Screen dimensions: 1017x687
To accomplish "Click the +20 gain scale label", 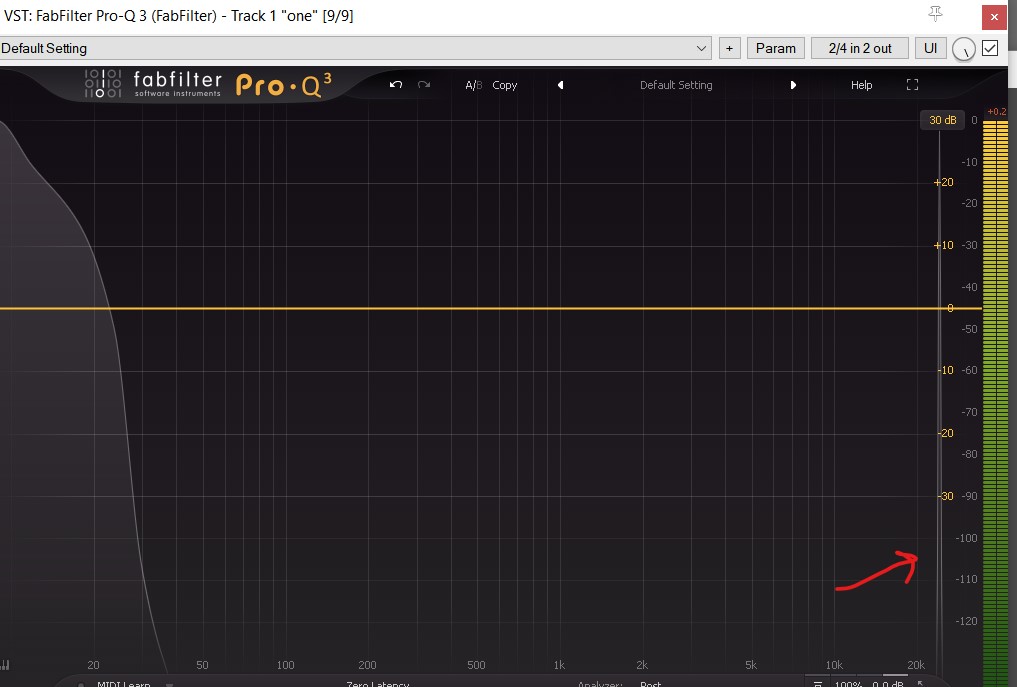I will coord(944,182).
